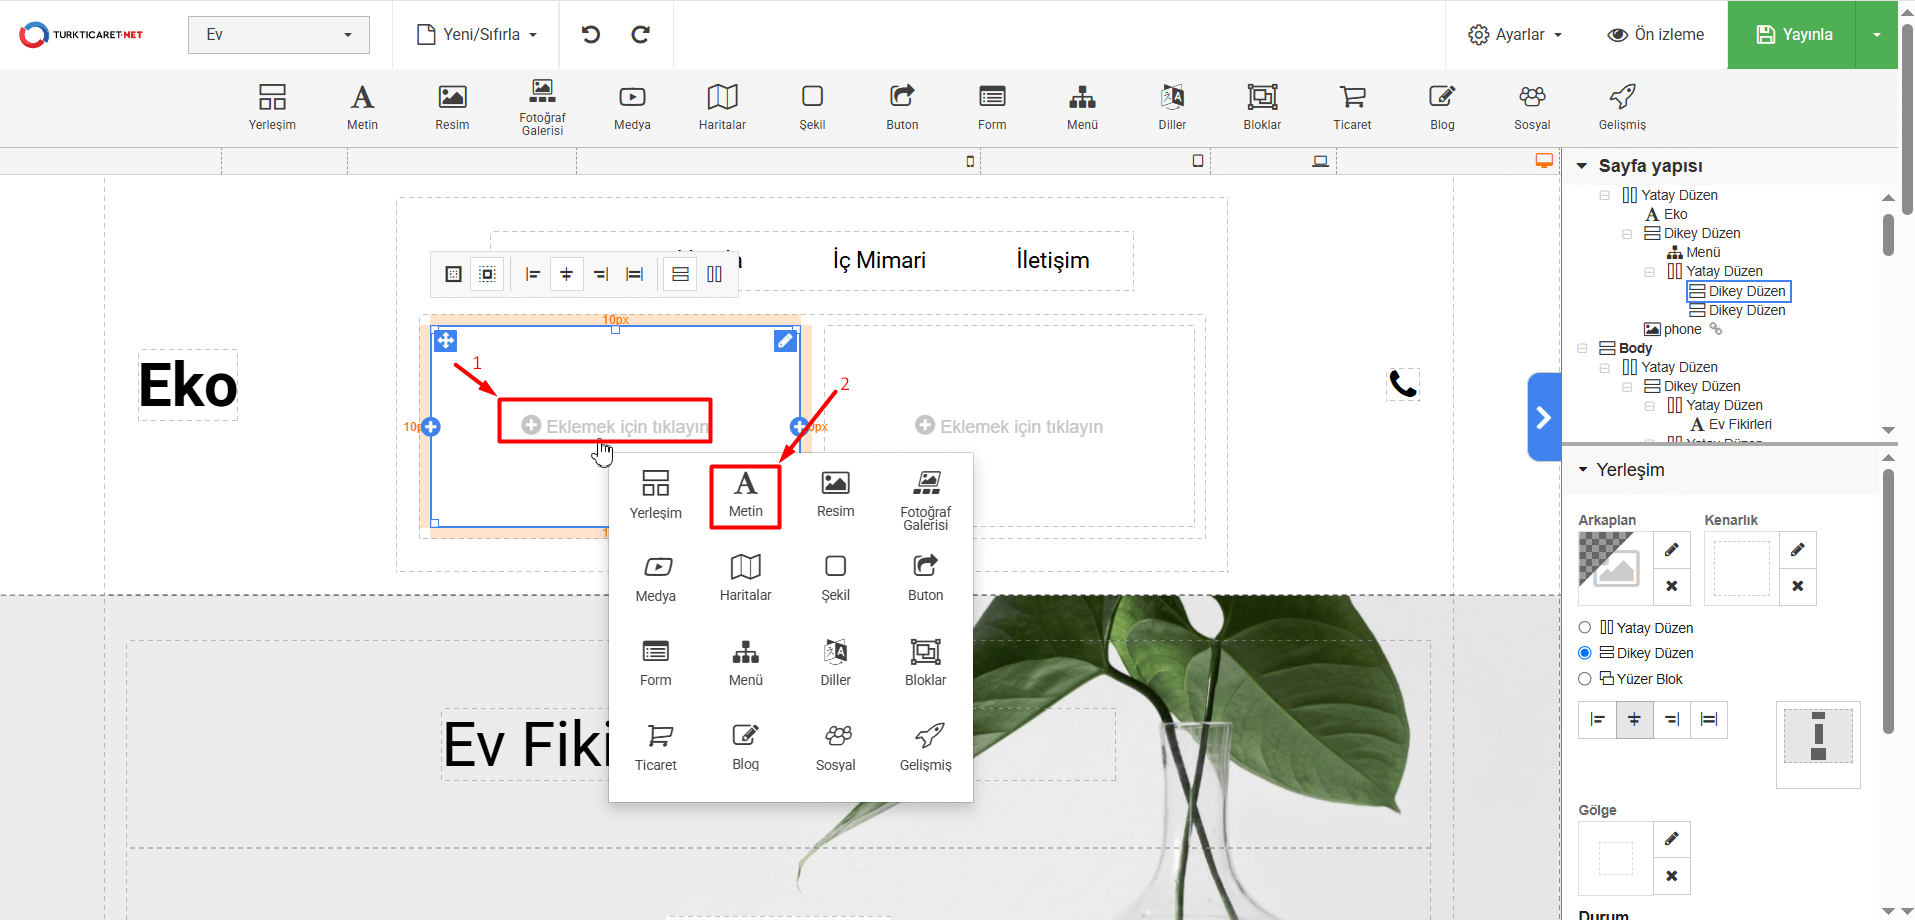Click the undo arrow in top bar
The height and width of the screenshot is (920, 1915).
click(x=591, y=35)
